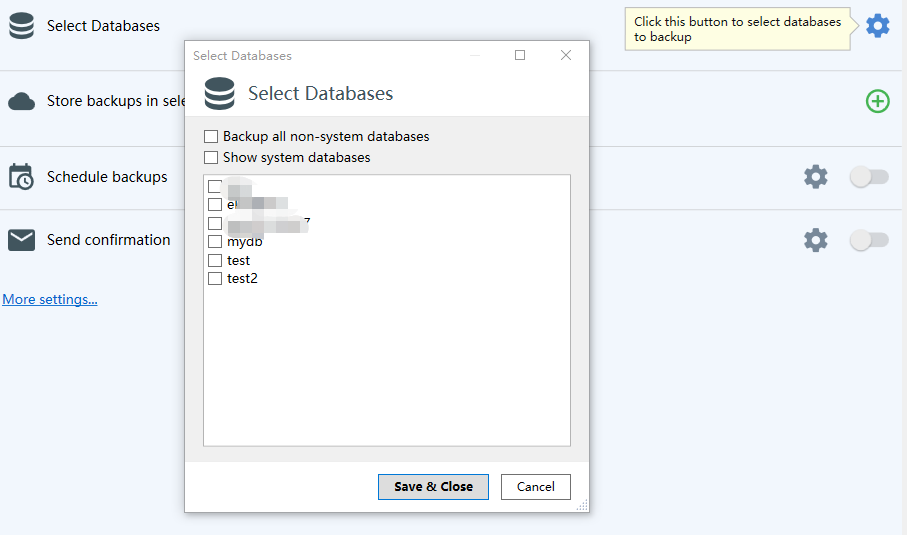The height and width of the screenshot is (535, 907).
Task: Click the cloud Store backups icon
Action: pyautogui.click(x=22, y=101)
